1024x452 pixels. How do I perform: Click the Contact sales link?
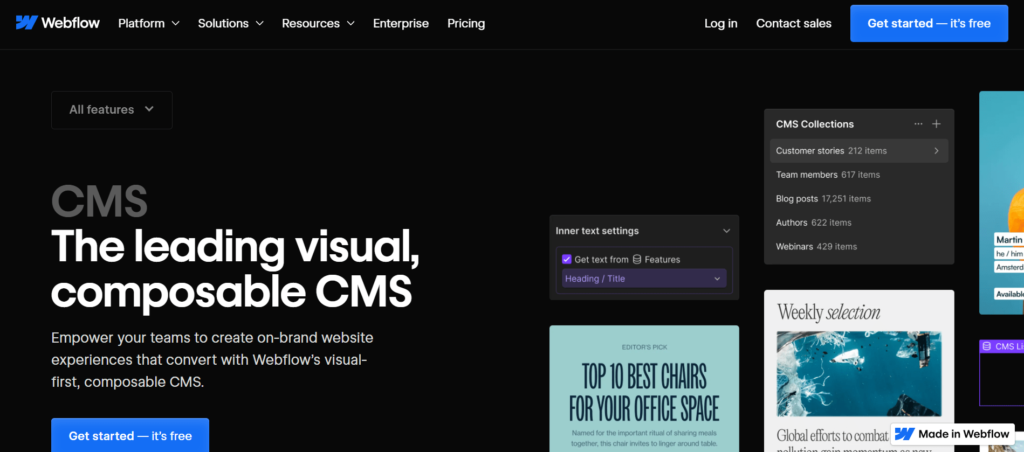pos(793,24)
